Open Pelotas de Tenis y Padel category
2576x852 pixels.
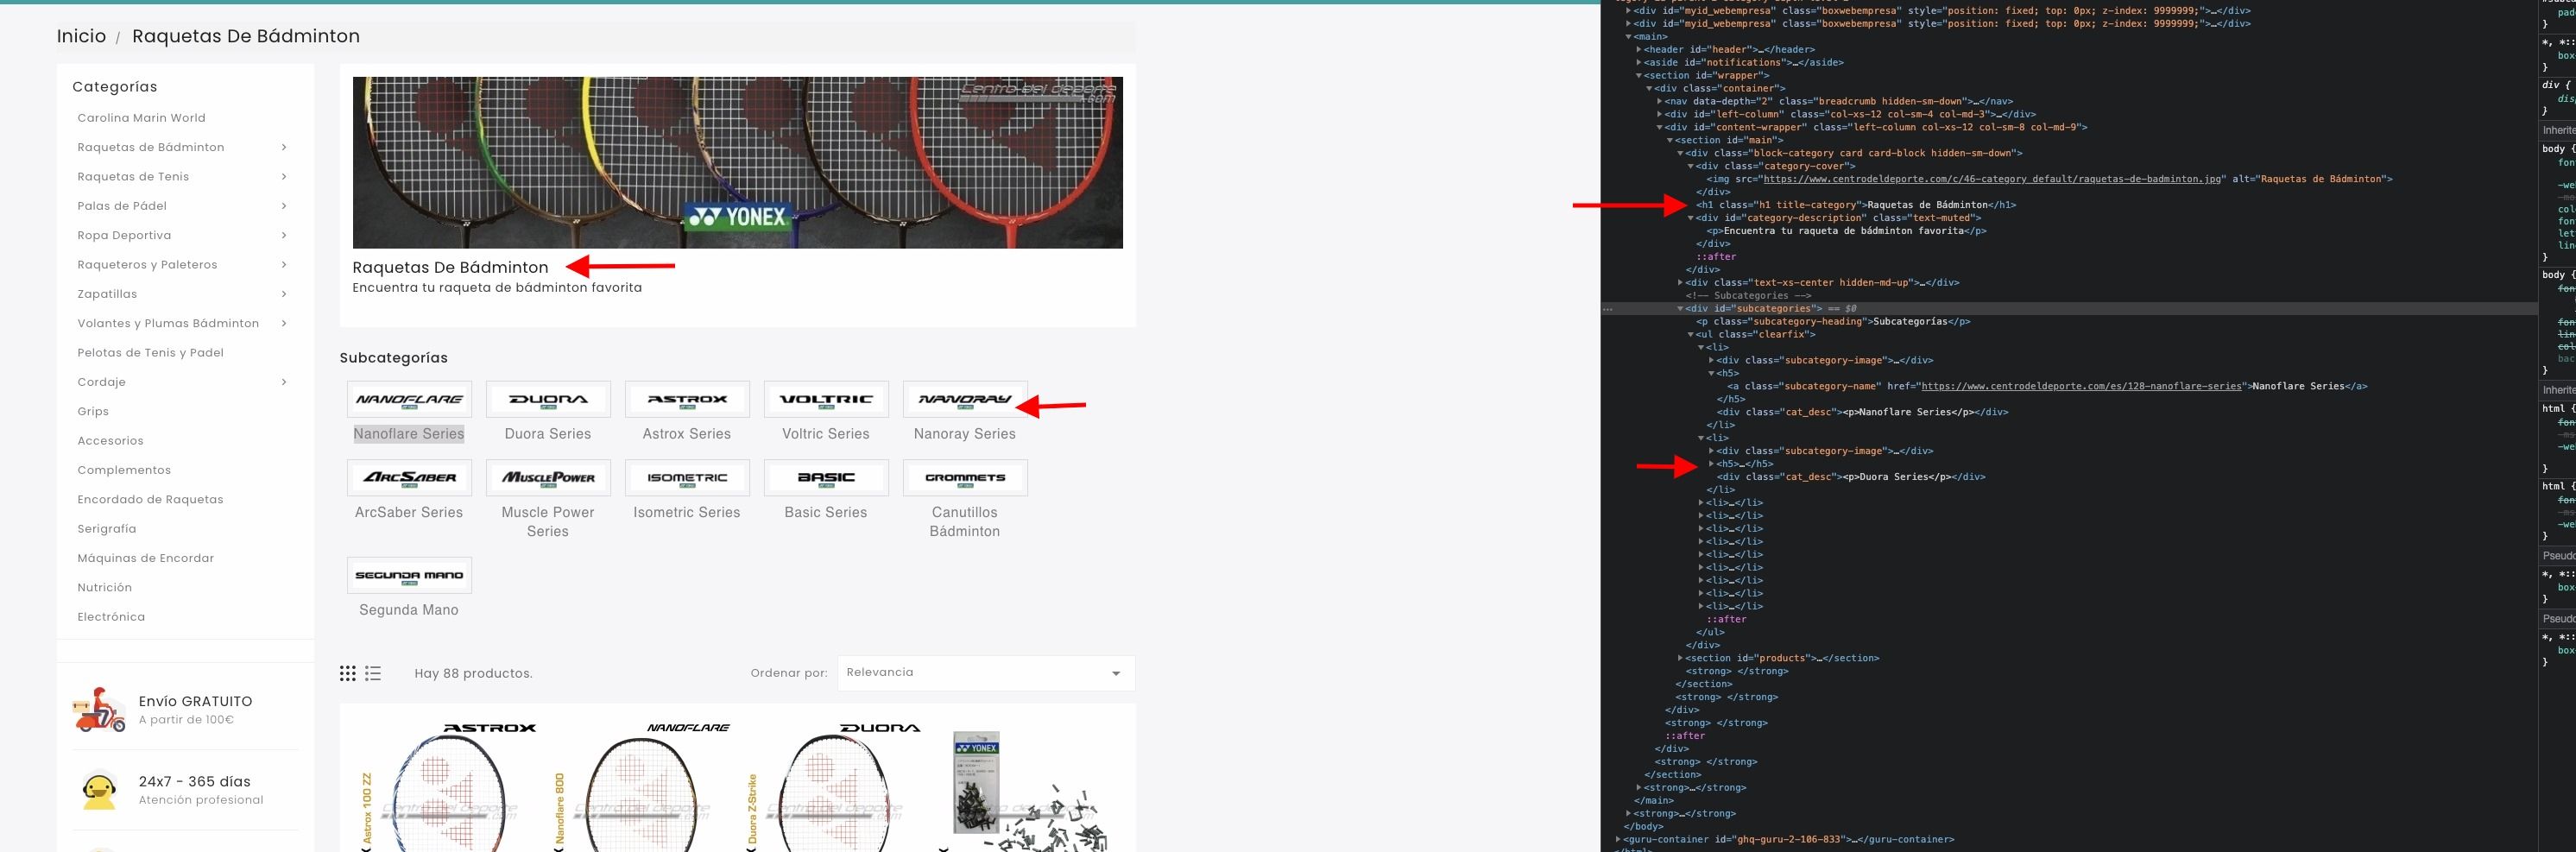[150, 353]
